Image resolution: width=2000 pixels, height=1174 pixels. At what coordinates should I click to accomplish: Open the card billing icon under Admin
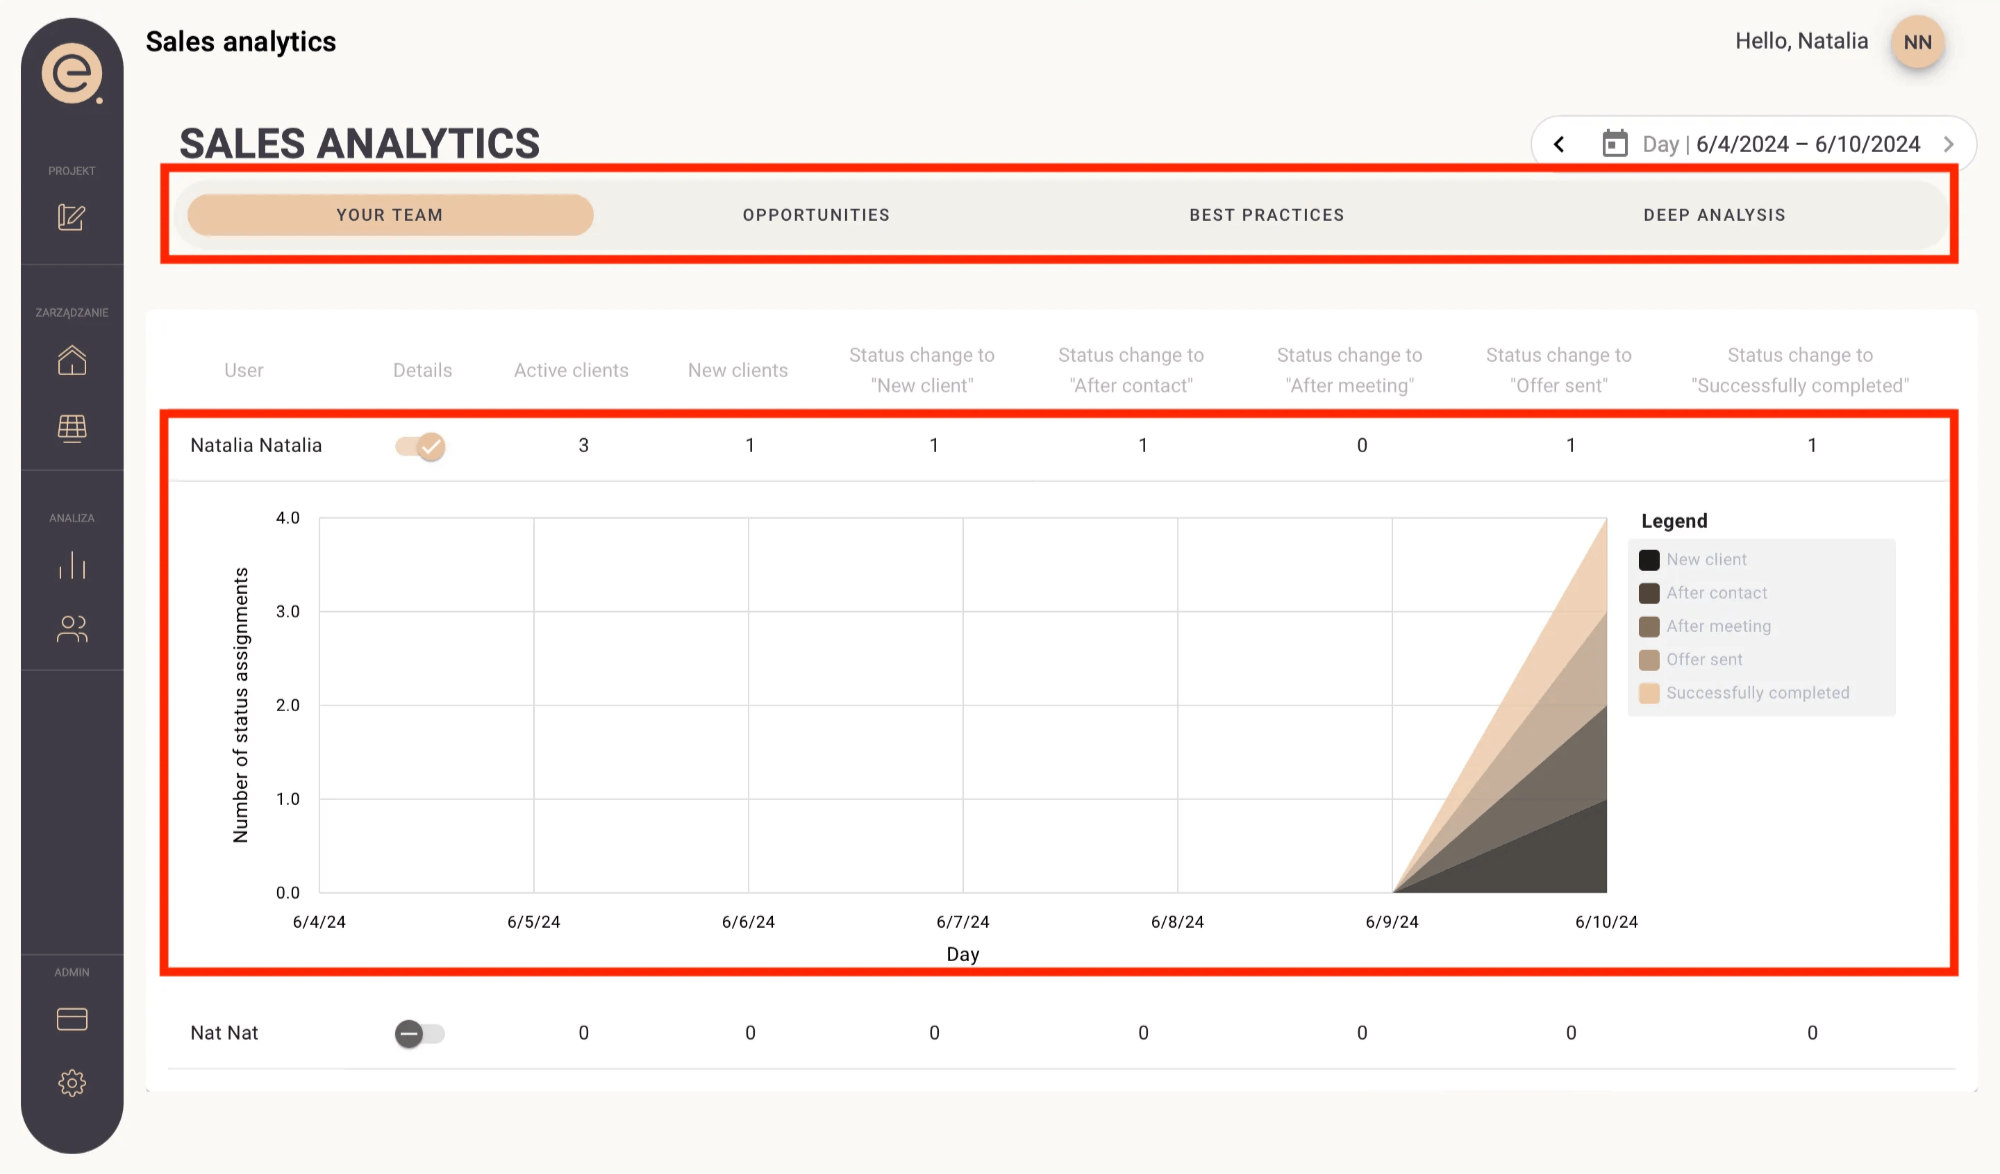(72, 1019)
